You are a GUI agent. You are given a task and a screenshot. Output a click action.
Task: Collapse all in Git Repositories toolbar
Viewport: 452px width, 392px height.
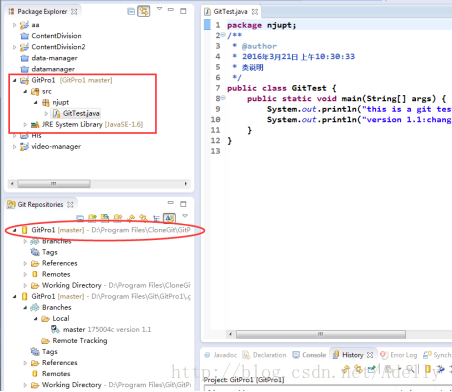(80, 218)
